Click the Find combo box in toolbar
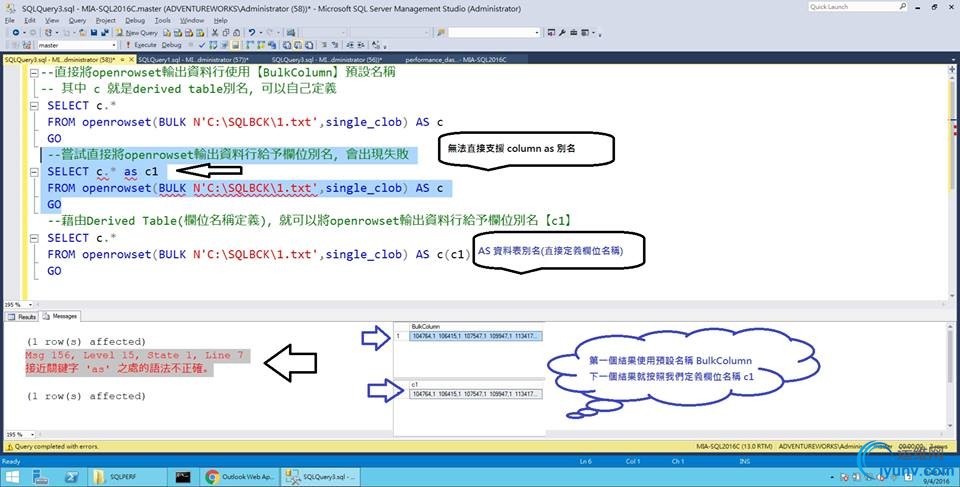Viewport: 960px width, 487px height. (x=494, y=32)
